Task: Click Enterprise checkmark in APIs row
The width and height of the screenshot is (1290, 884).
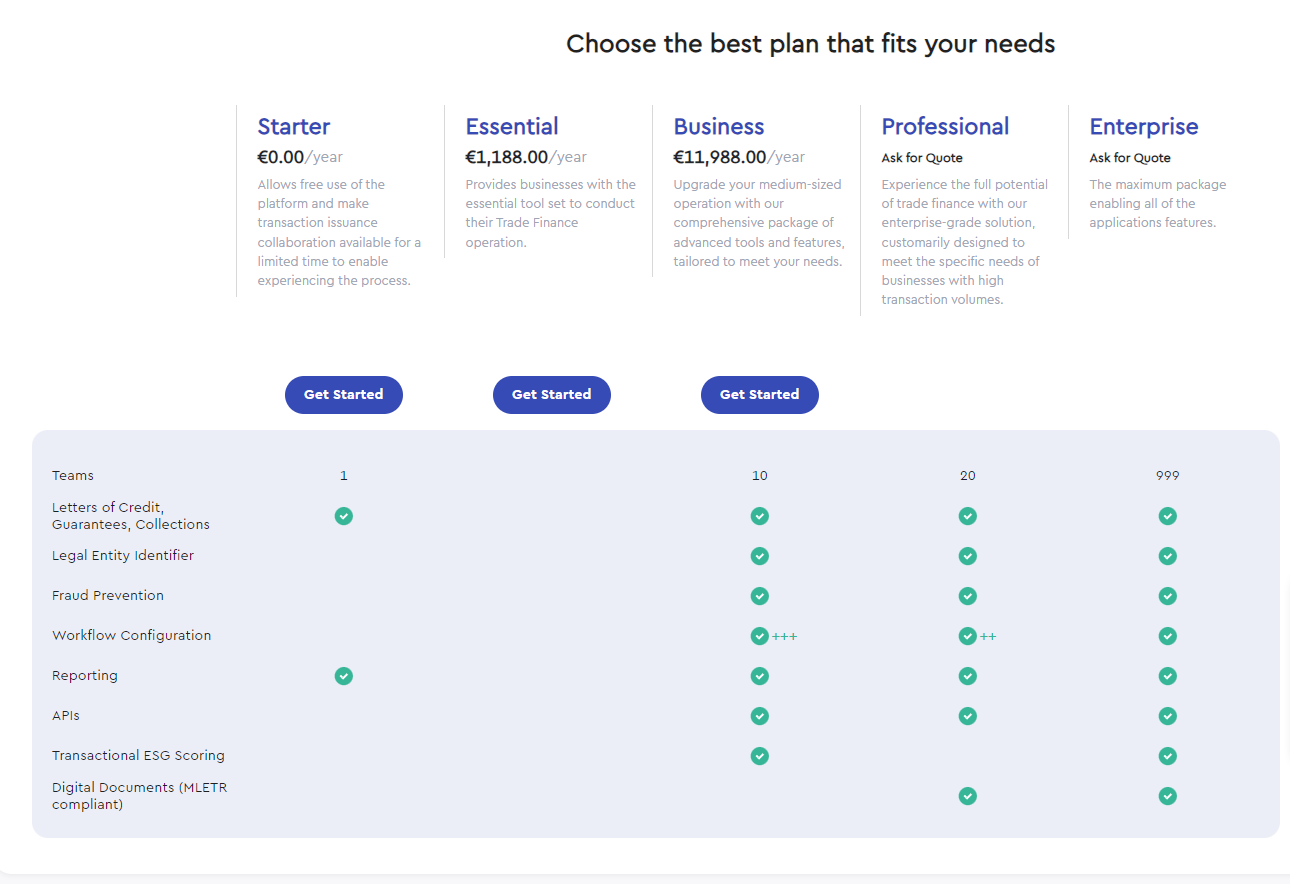Action: [1168, 716]
